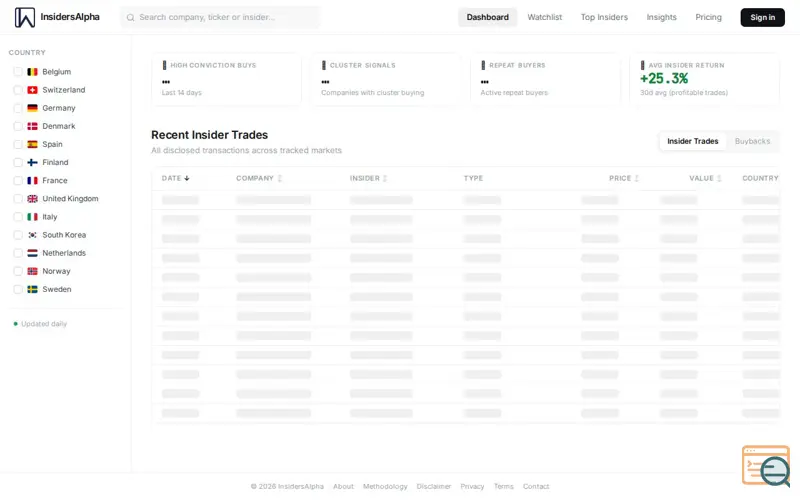Open the Methodology footer link

click(x=385, y=486)
